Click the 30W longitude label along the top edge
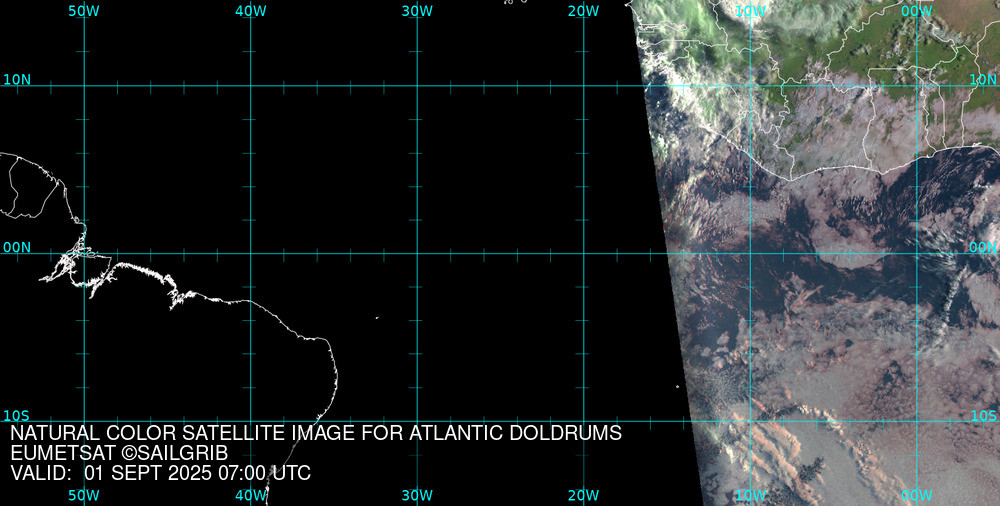1000x506 pixels. pos(417,11)
